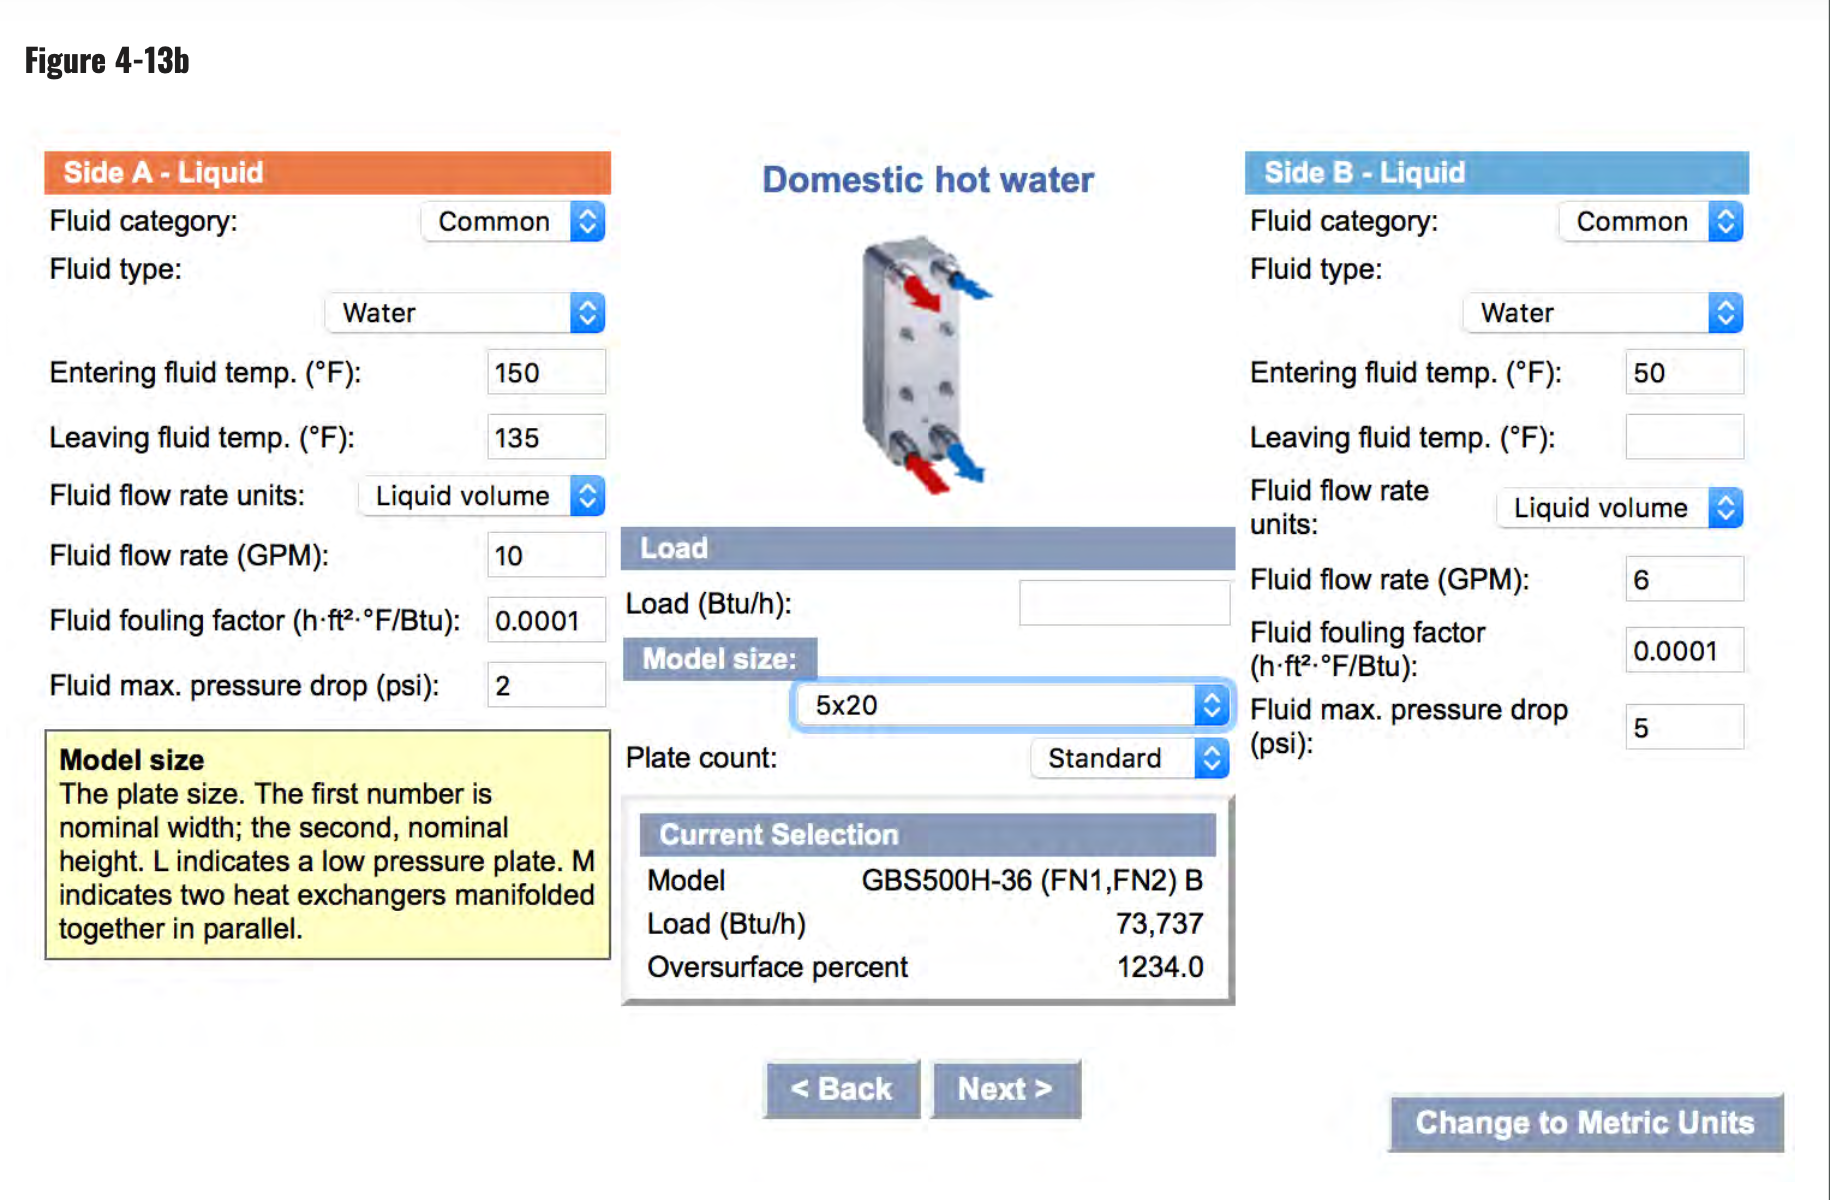
Task: Click Side B flow rate GPM field 6
Action: pyautogui.click(x=1685, y=579)
